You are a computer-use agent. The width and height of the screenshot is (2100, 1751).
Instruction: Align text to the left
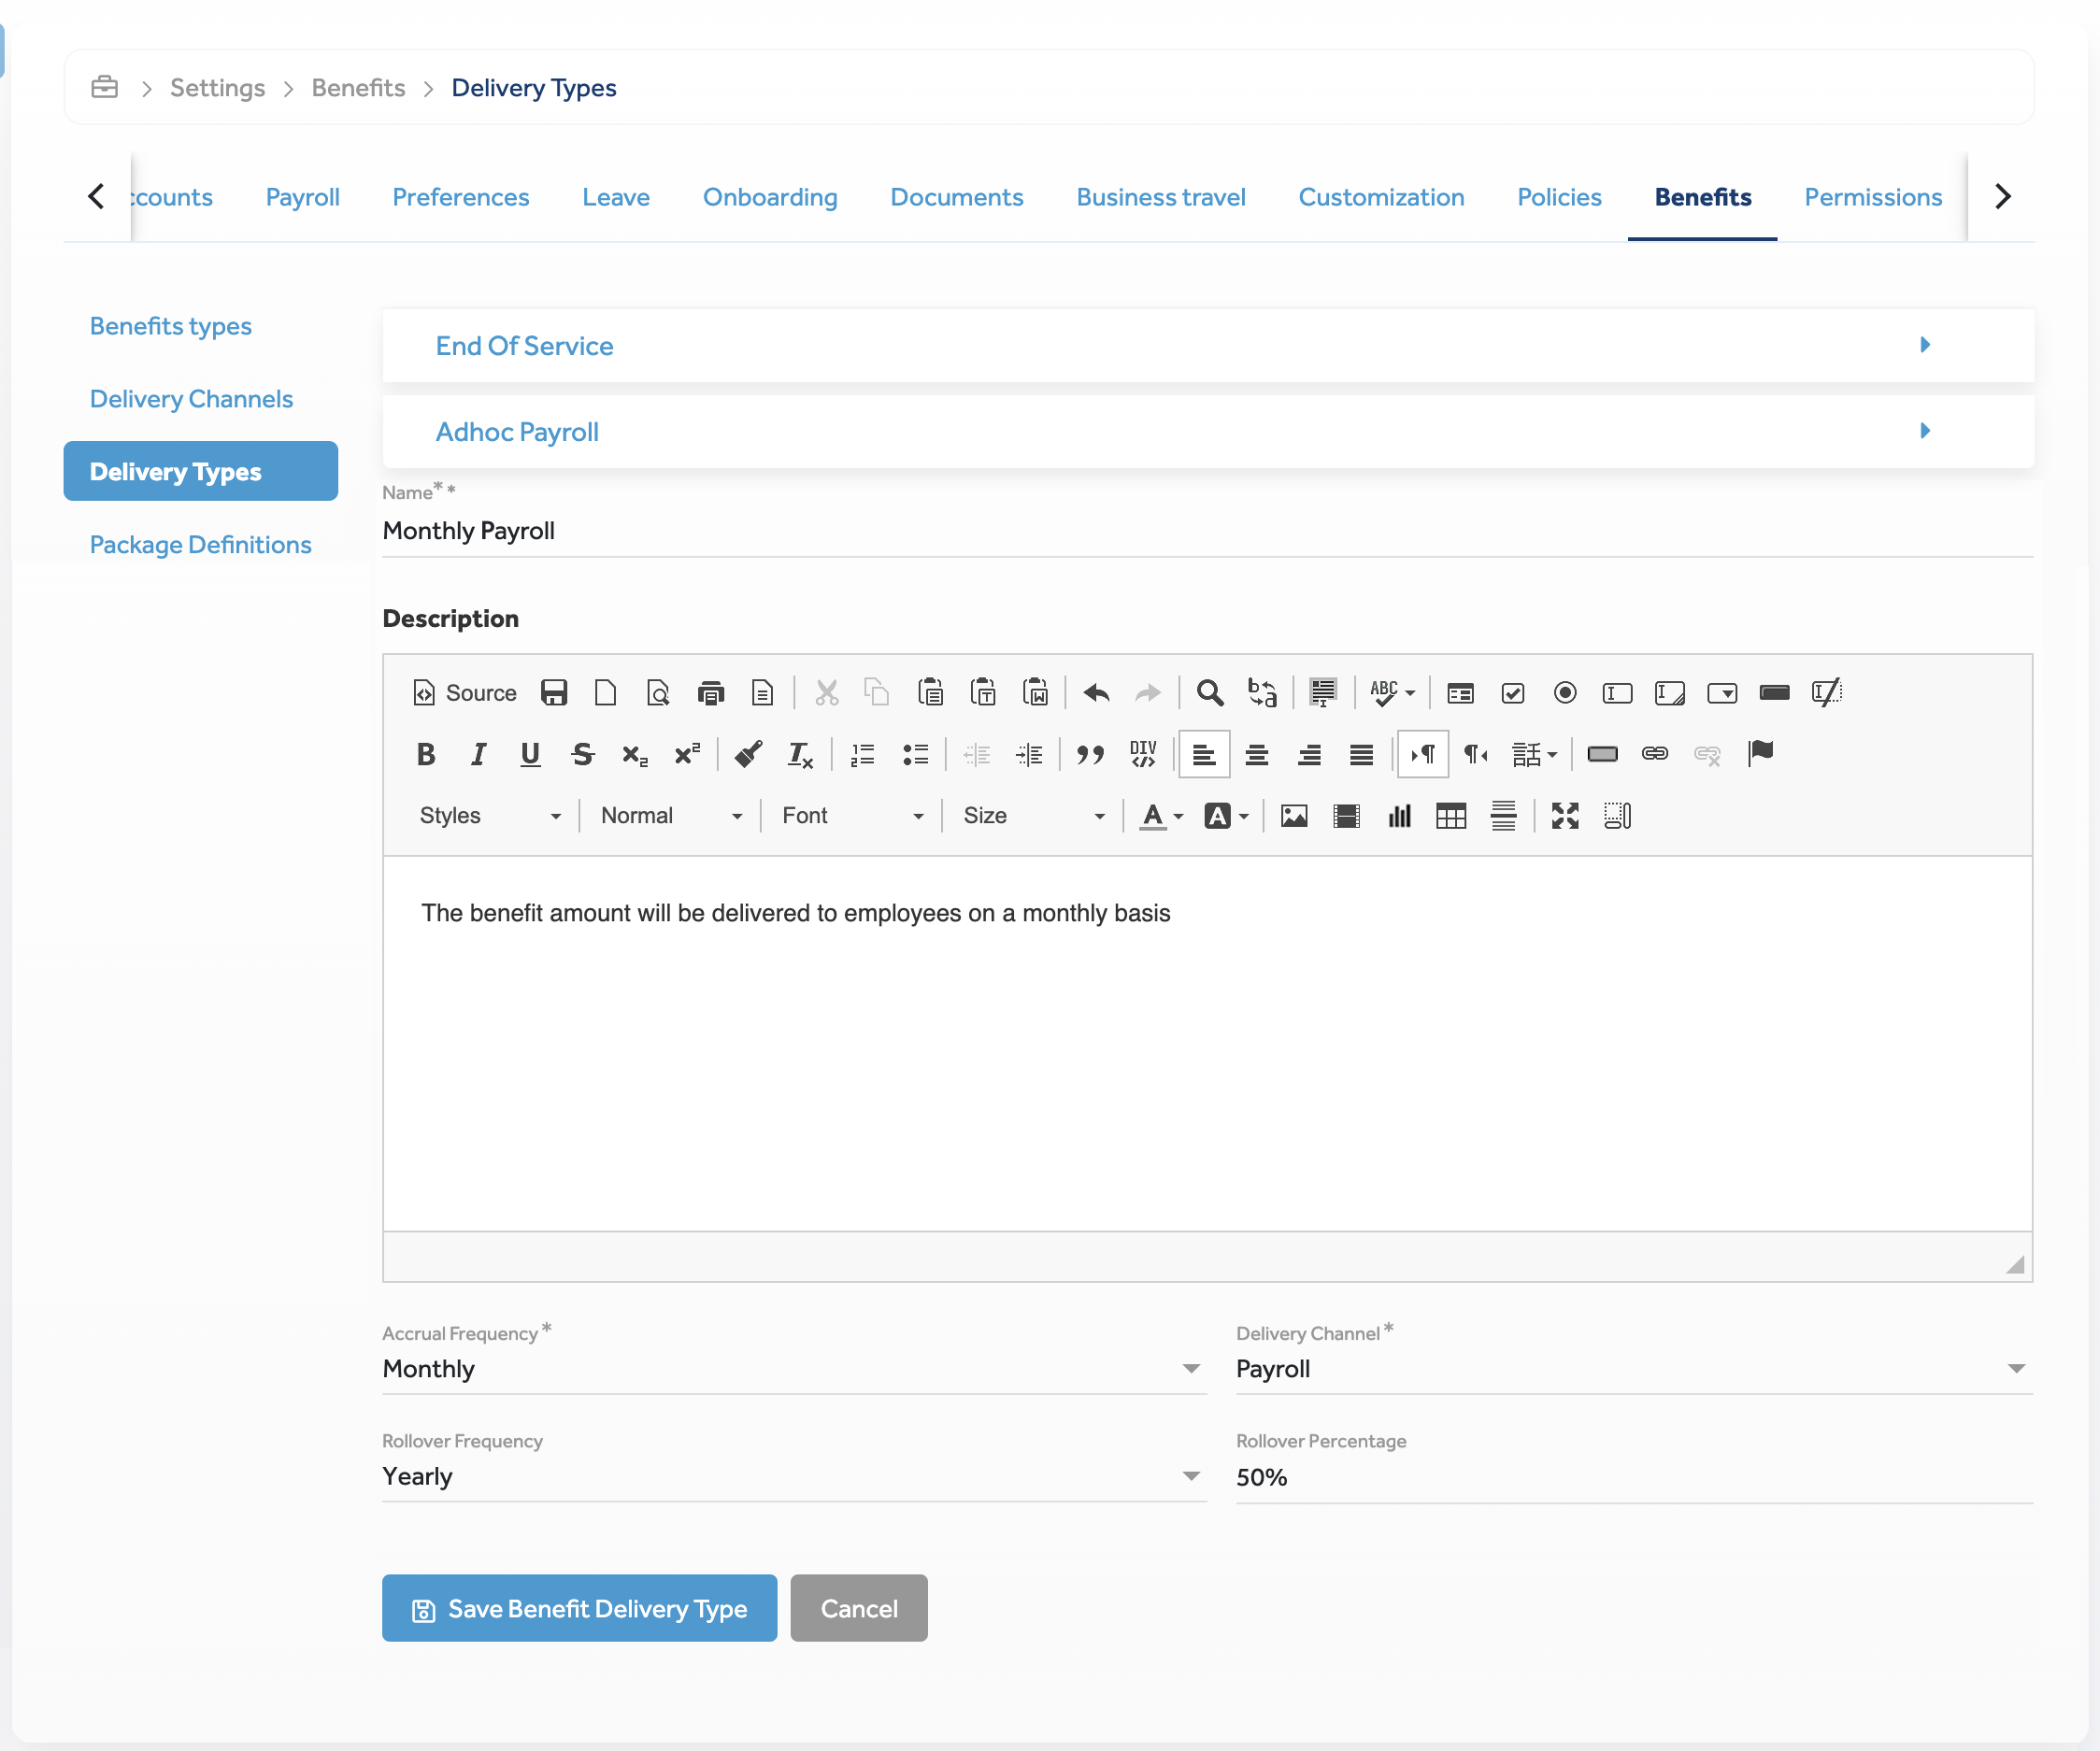(x=1204, y=755)
